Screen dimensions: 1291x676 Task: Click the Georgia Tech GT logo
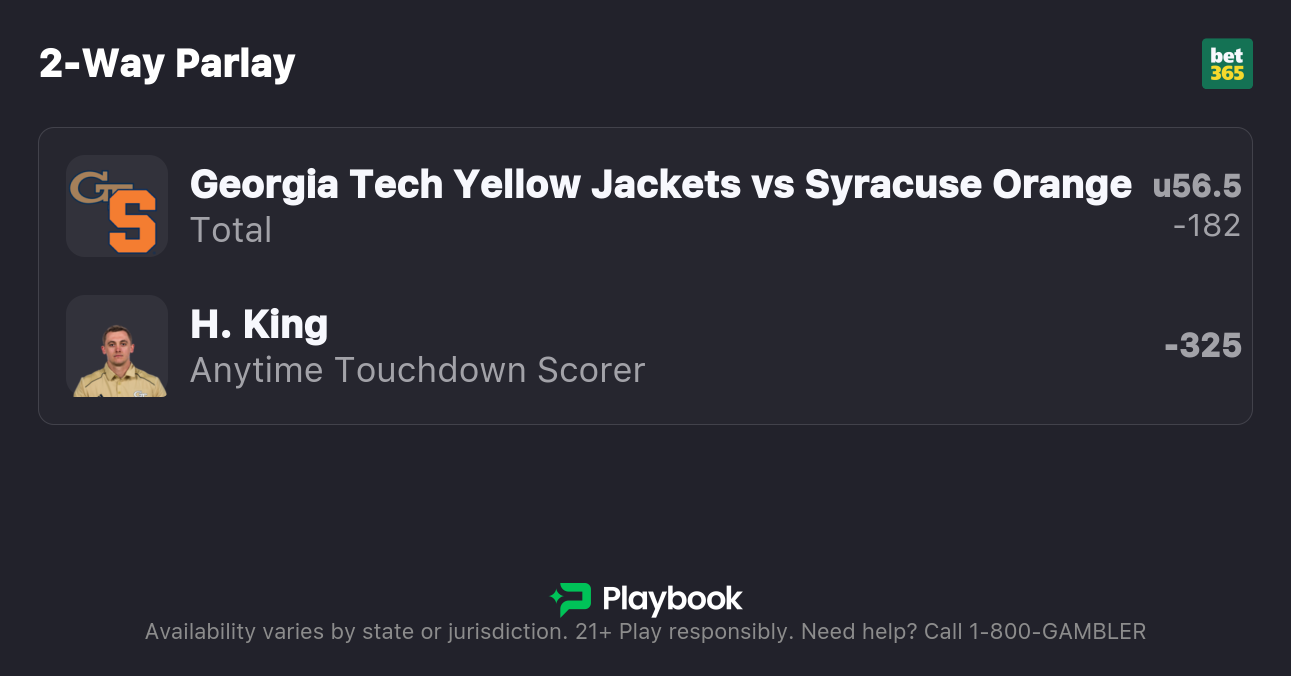click(x=90, y=187)
